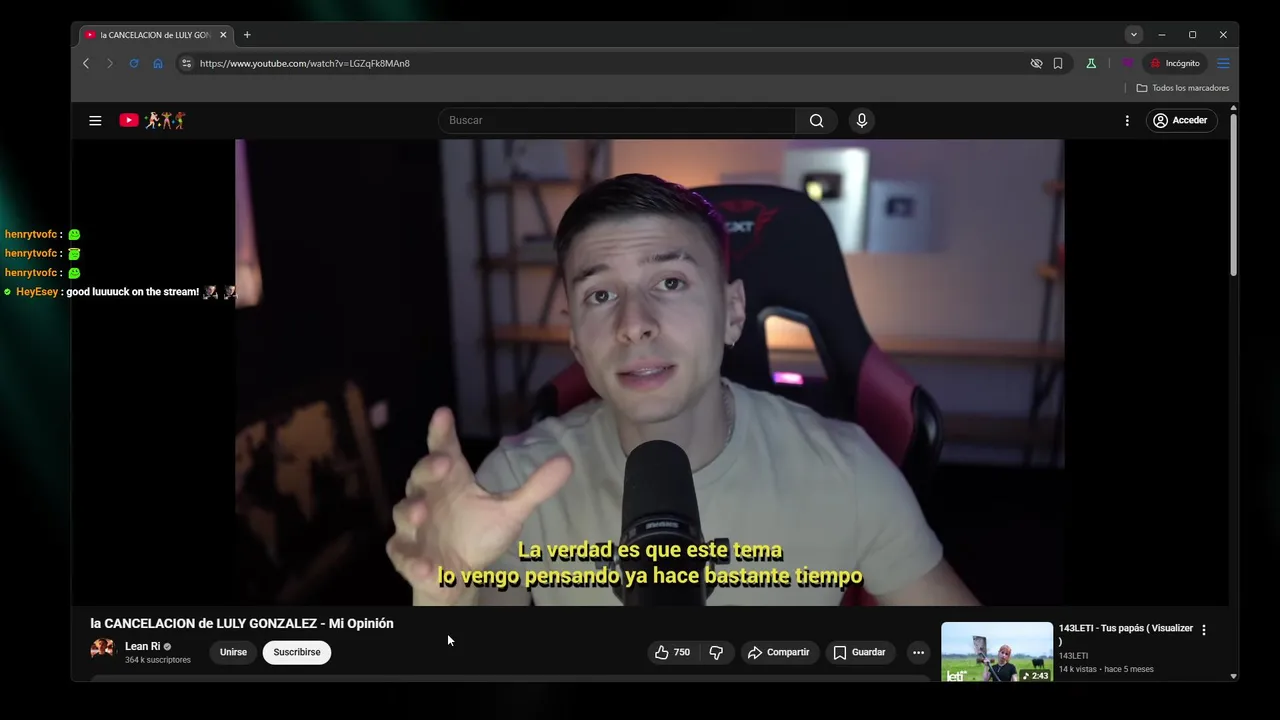Screen dimensions: 1280x720
Task: Open 143LETI Tus papás recommended thumbnail
Action: coord(997,652)
